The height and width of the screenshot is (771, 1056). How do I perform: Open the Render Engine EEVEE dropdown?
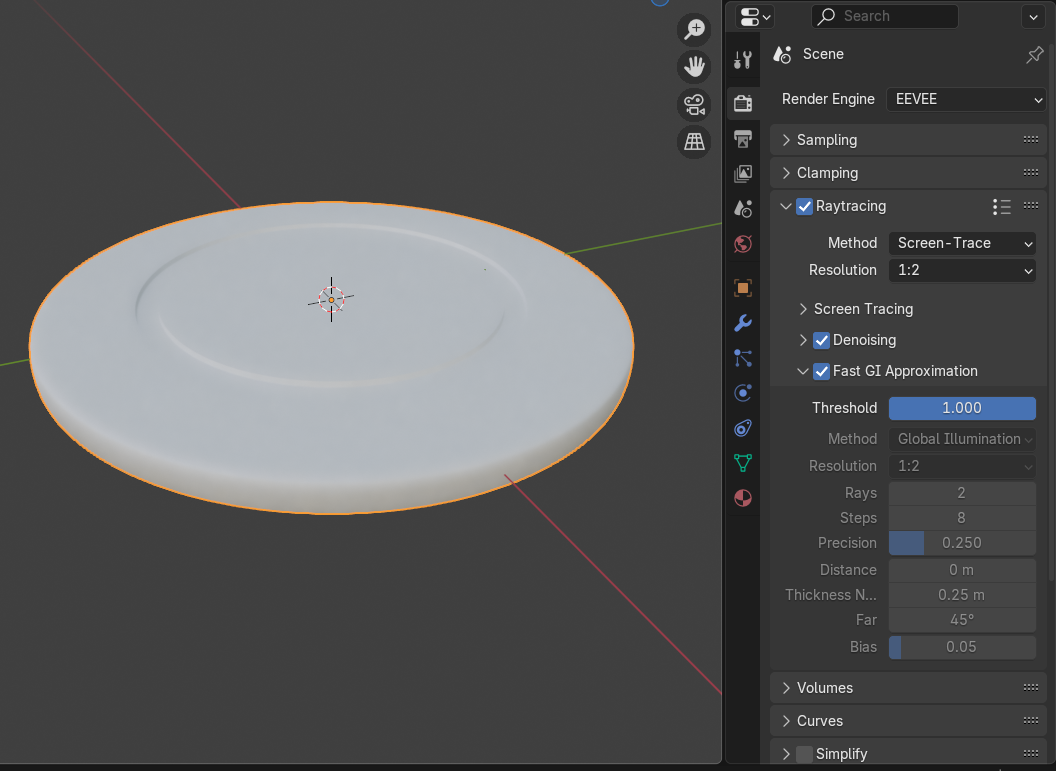coord(966,99)
